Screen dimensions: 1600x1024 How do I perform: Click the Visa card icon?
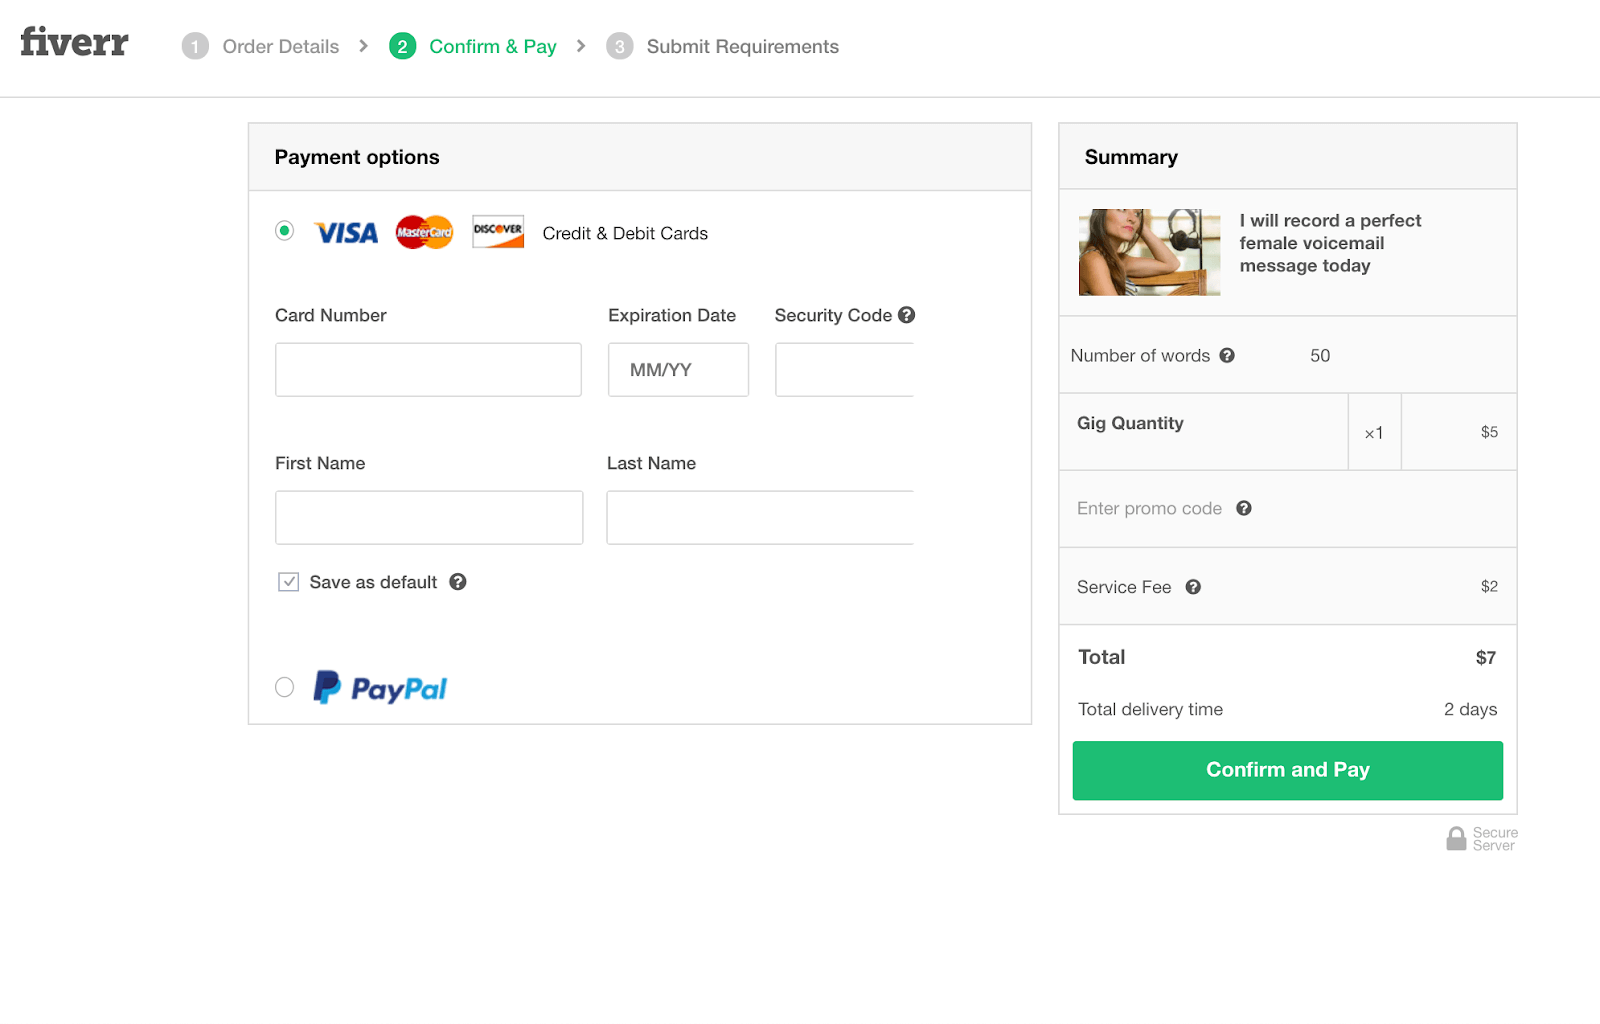(x=345, y=232)
